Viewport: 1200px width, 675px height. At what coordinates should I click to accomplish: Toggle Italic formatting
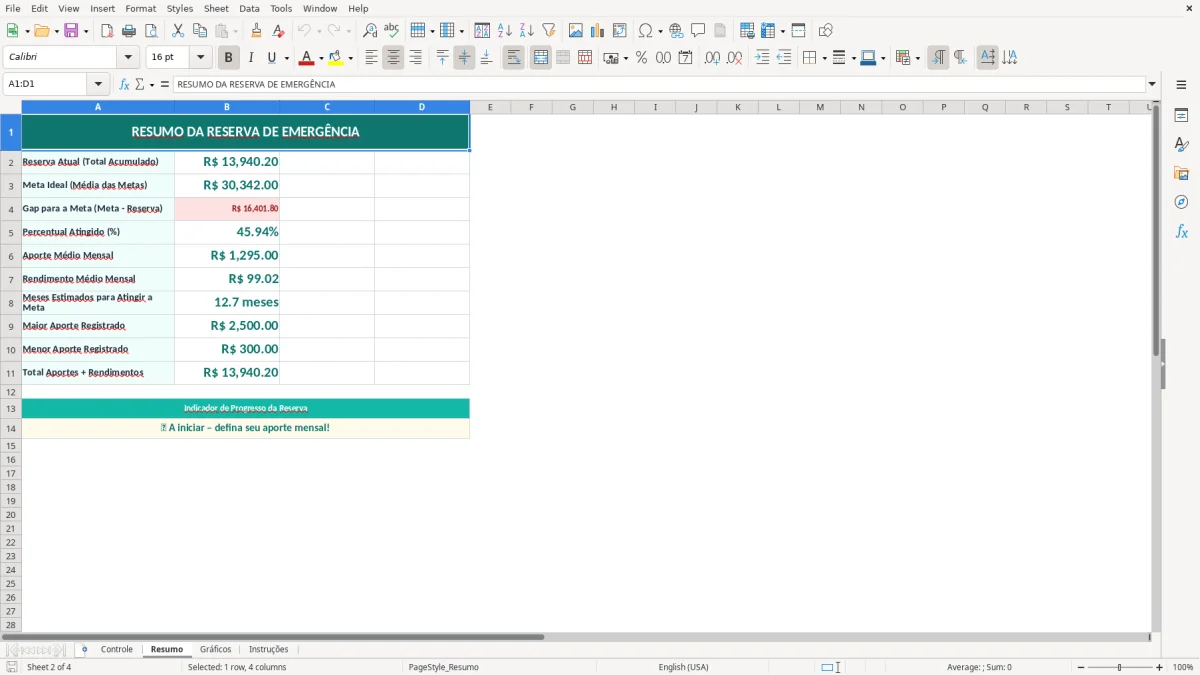pos(250,58)
